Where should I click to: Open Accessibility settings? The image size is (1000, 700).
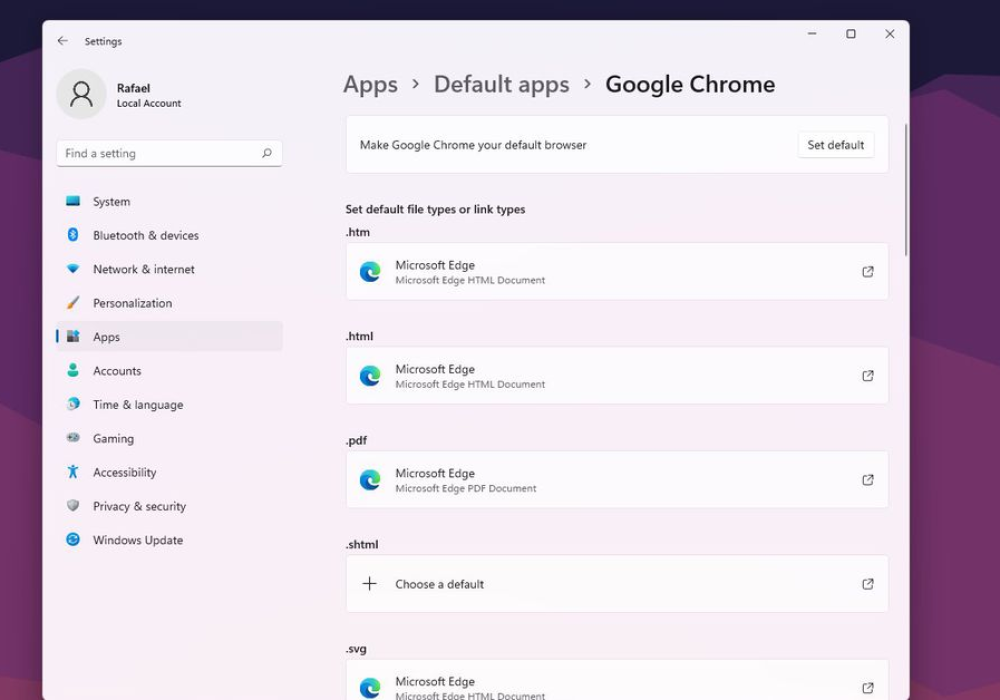[x=169, y=472]
